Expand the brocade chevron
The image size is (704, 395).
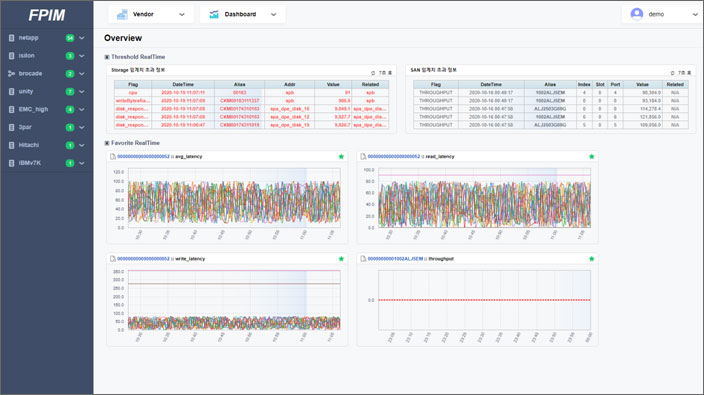[82, 74]
